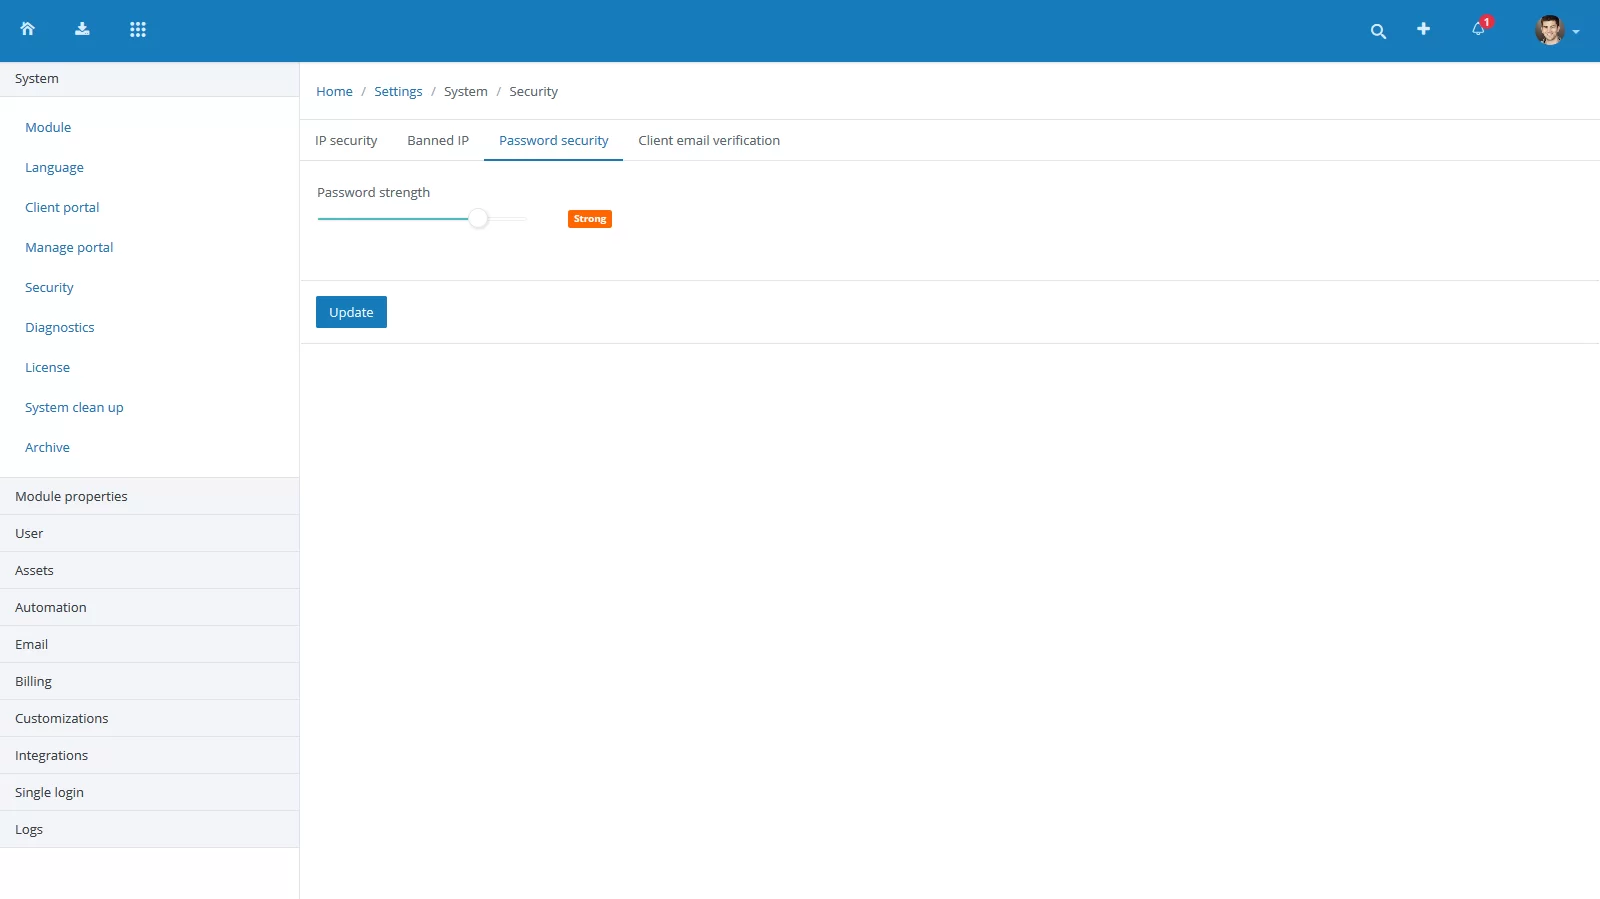Open notifications bell icon

1478,29
